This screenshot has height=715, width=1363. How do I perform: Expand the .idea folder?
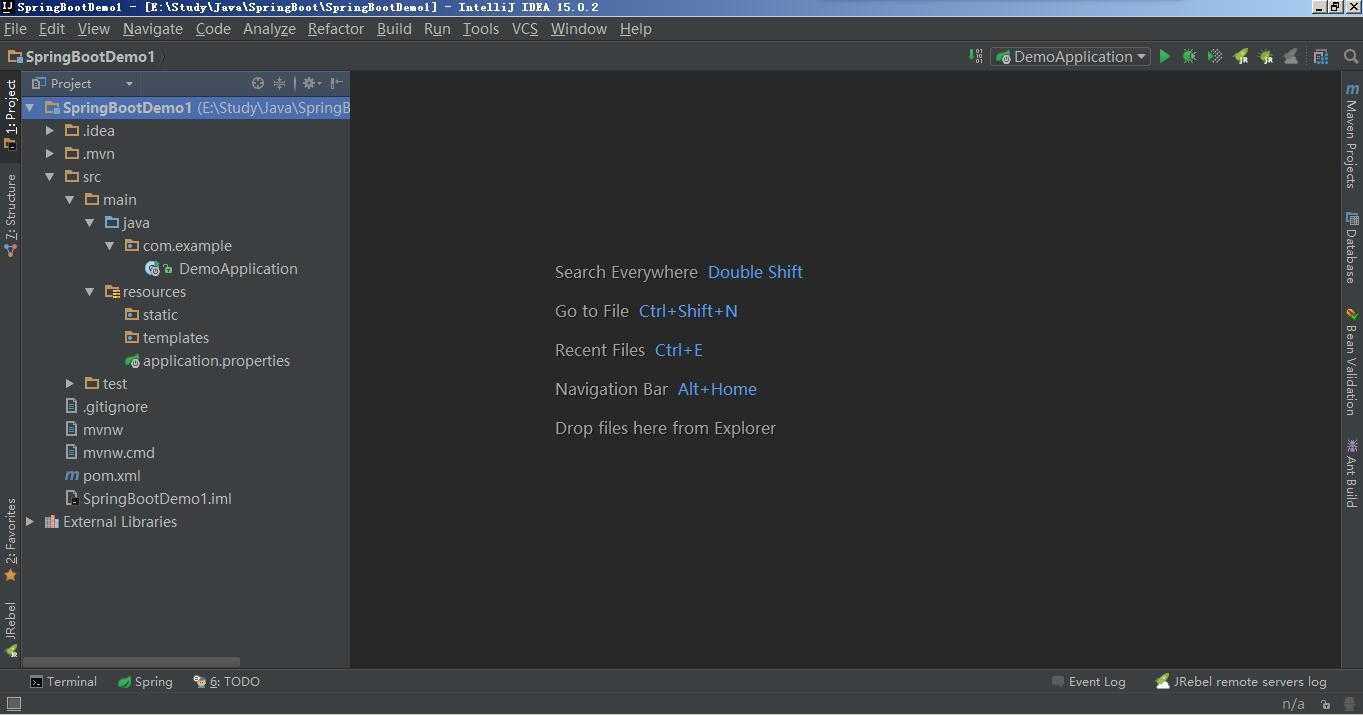coord(50,131)
